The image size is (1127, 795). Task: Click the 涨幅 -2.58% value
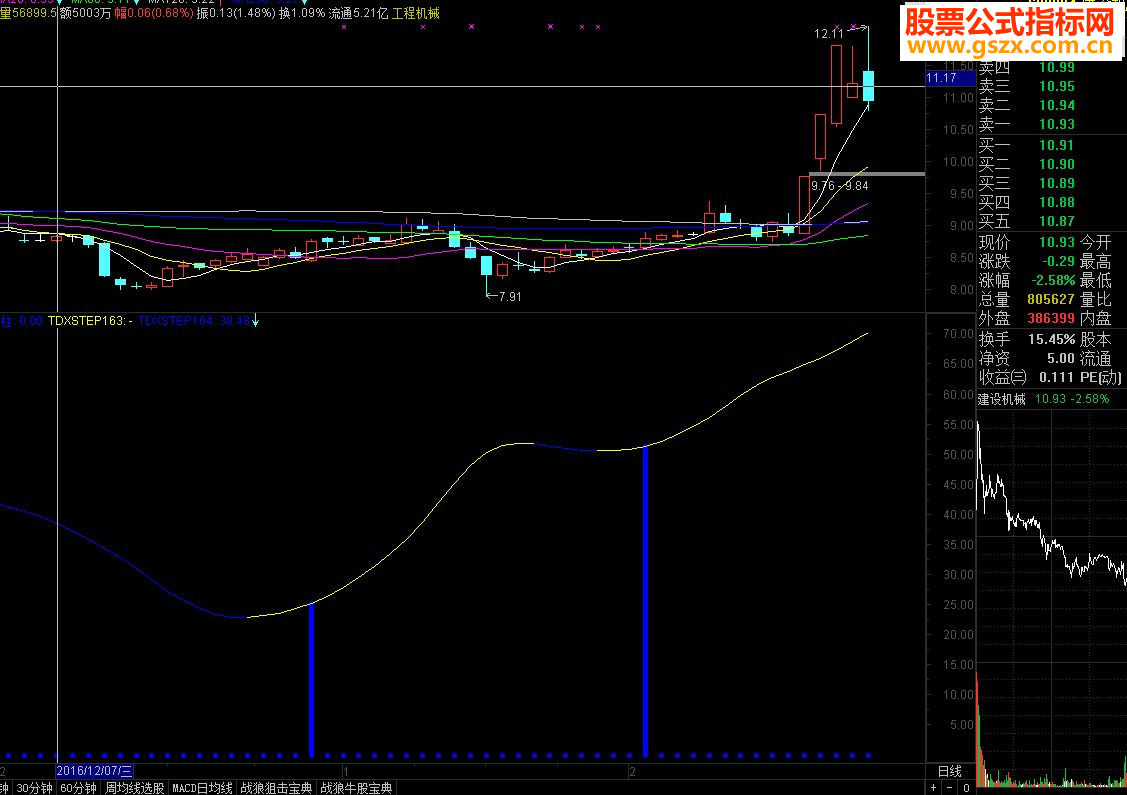(x=1053, y=280)
